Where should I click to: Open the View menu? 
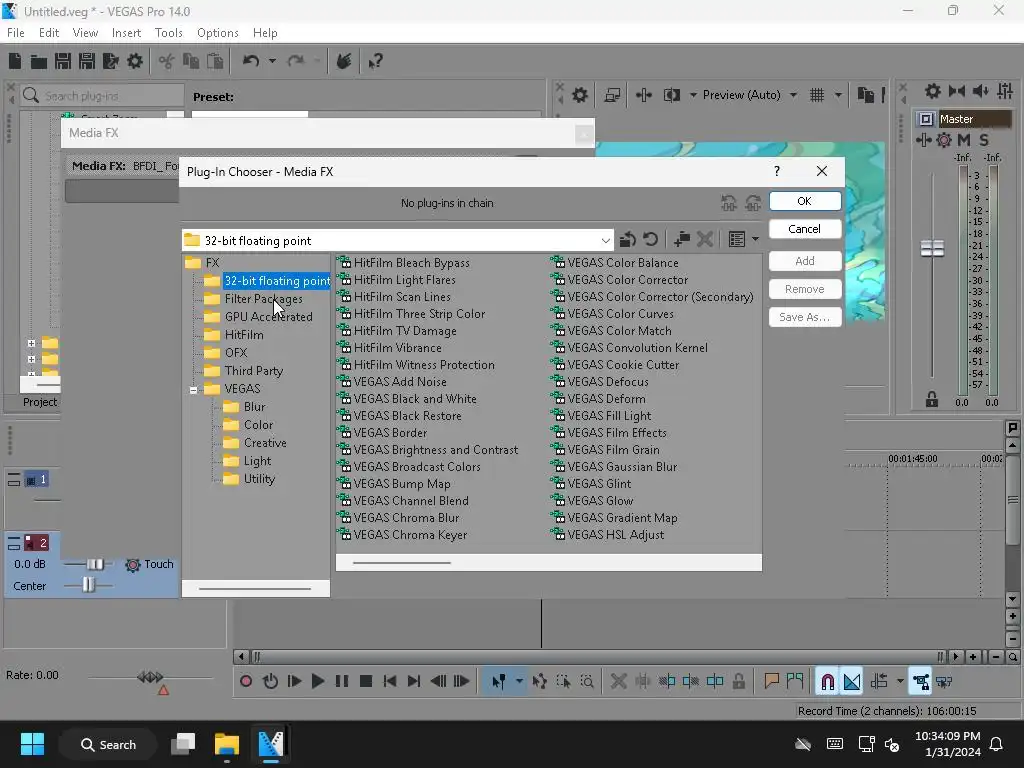click(85, 33)
